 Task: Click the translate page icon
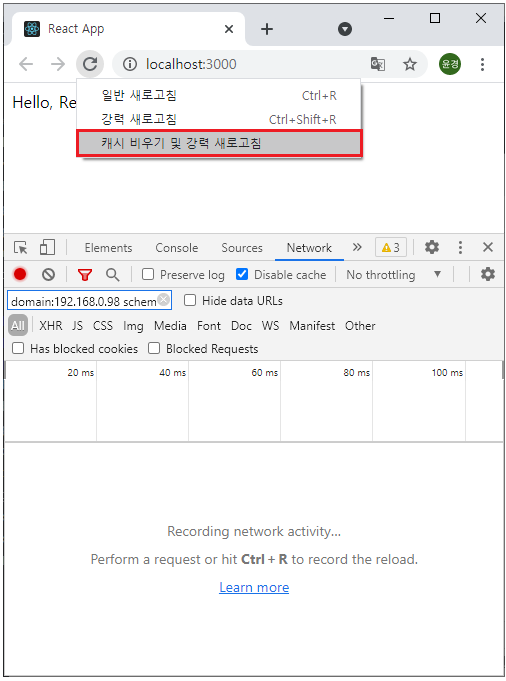tap(377, 64)
